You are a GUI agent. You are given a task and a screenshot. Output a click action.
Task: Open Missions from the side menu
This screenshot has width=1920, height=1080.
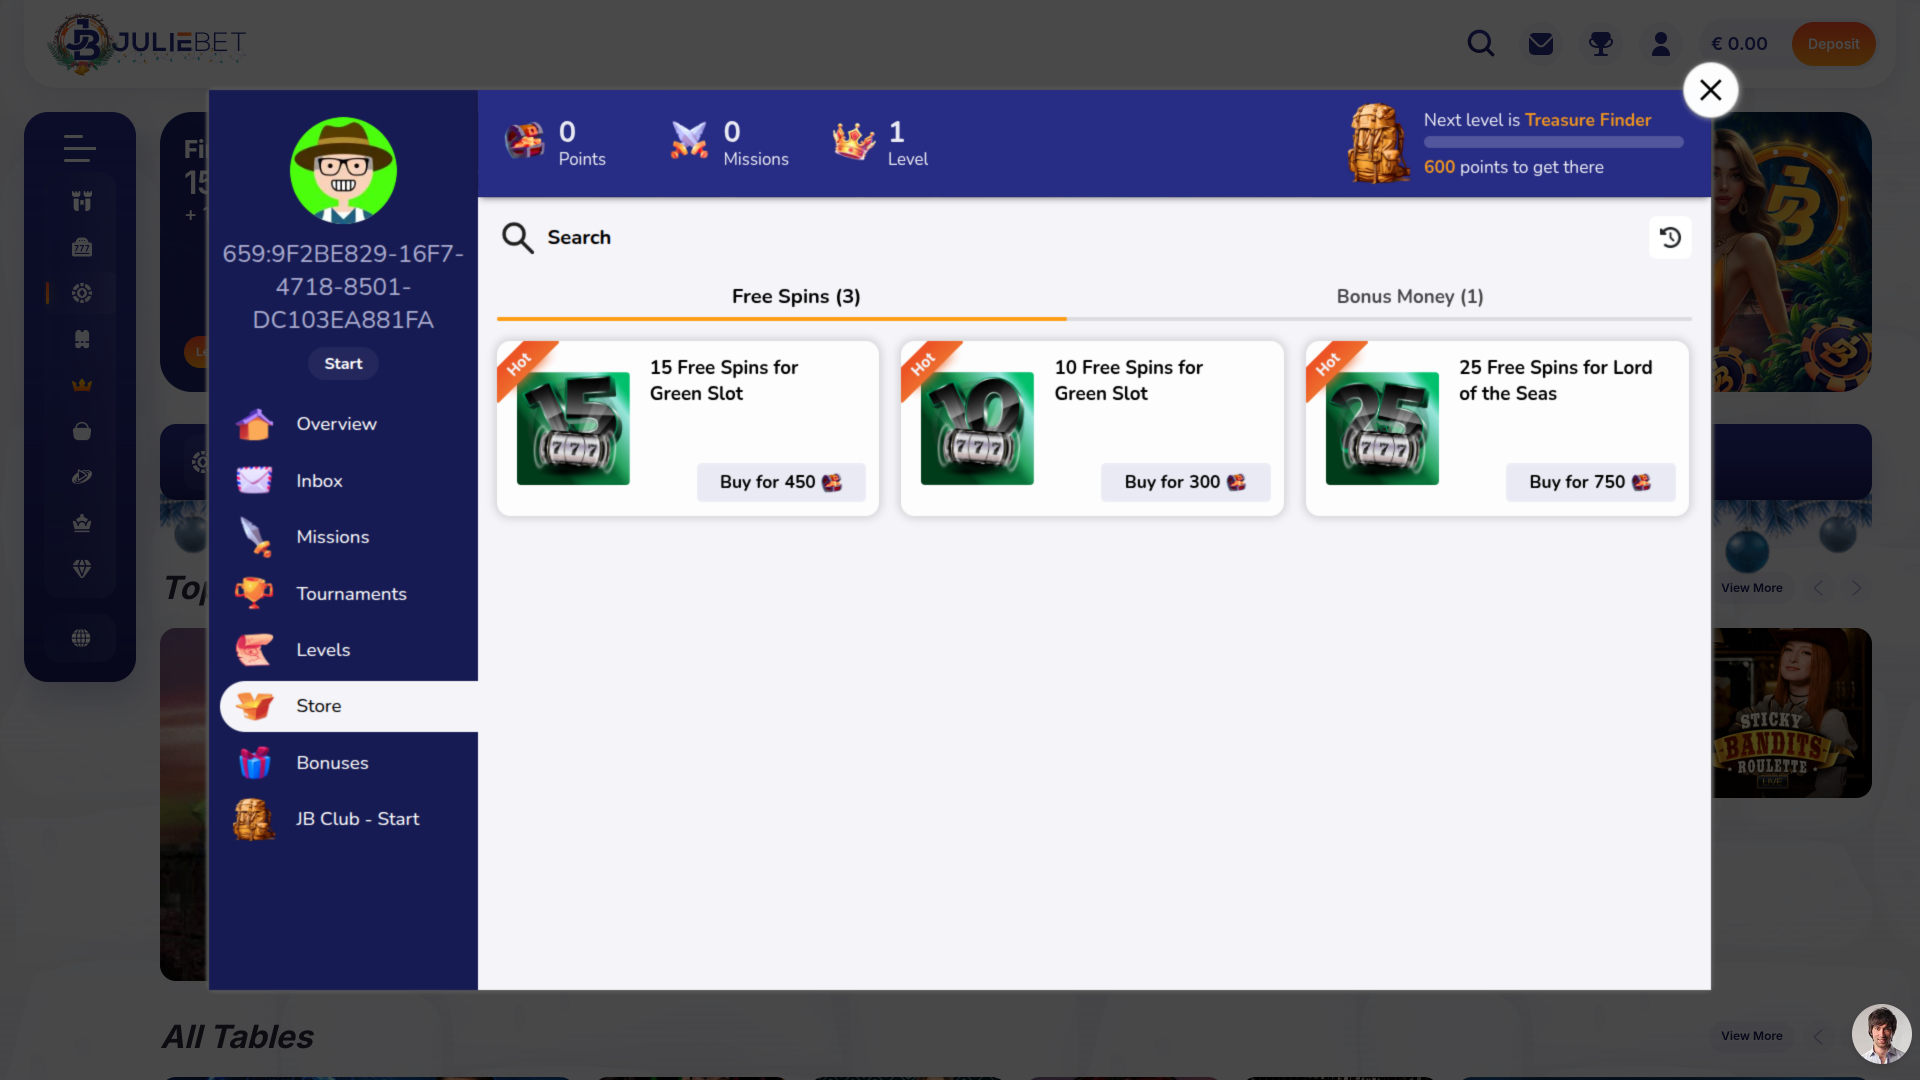pyautogui.click(x=332, y=537)
